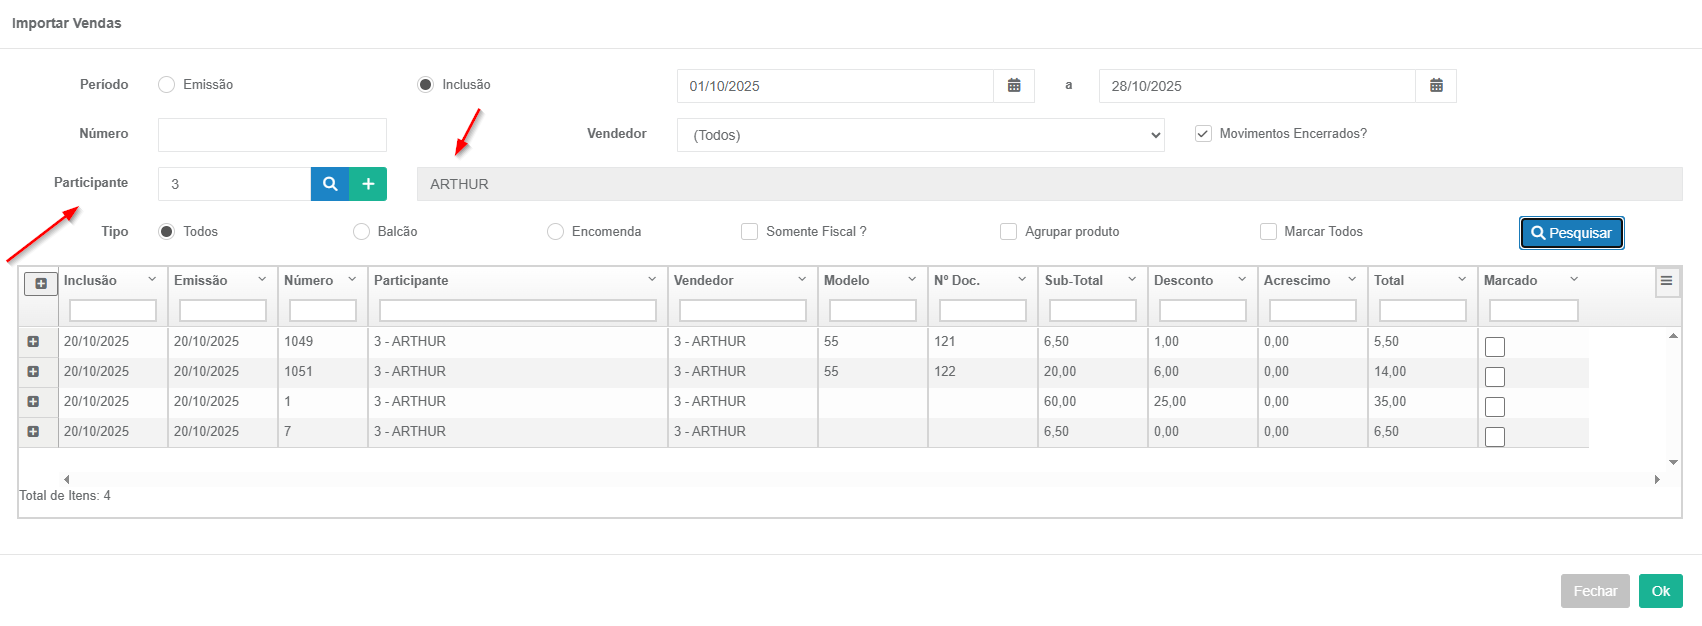1702x626 pixels.
Task: Select the Balcão type radio button
Action: (361, 232)
